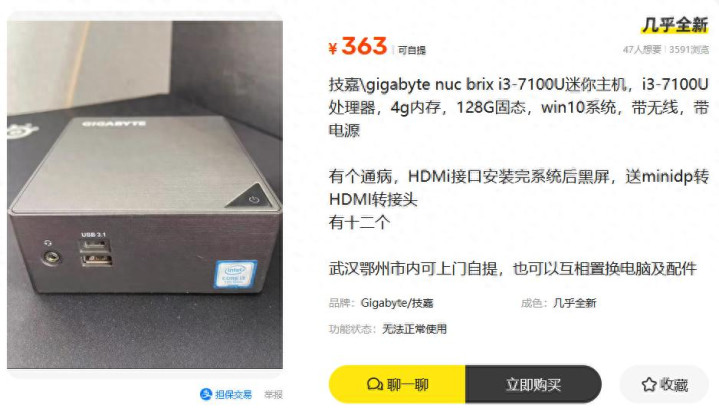Screen dimensions: 719x418
Task: Click the product title text about i3-7100U
Action: point(519,107)
